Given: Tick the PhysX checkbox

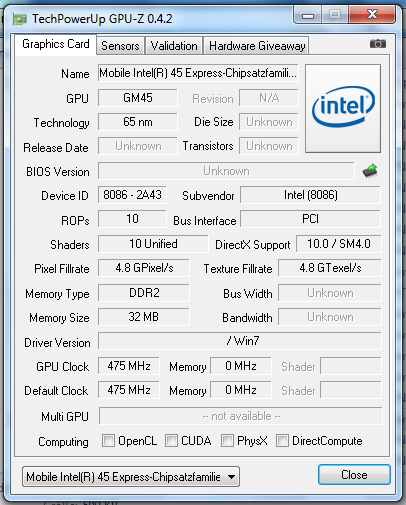Looking at the screenshot, I should [227, 440].
